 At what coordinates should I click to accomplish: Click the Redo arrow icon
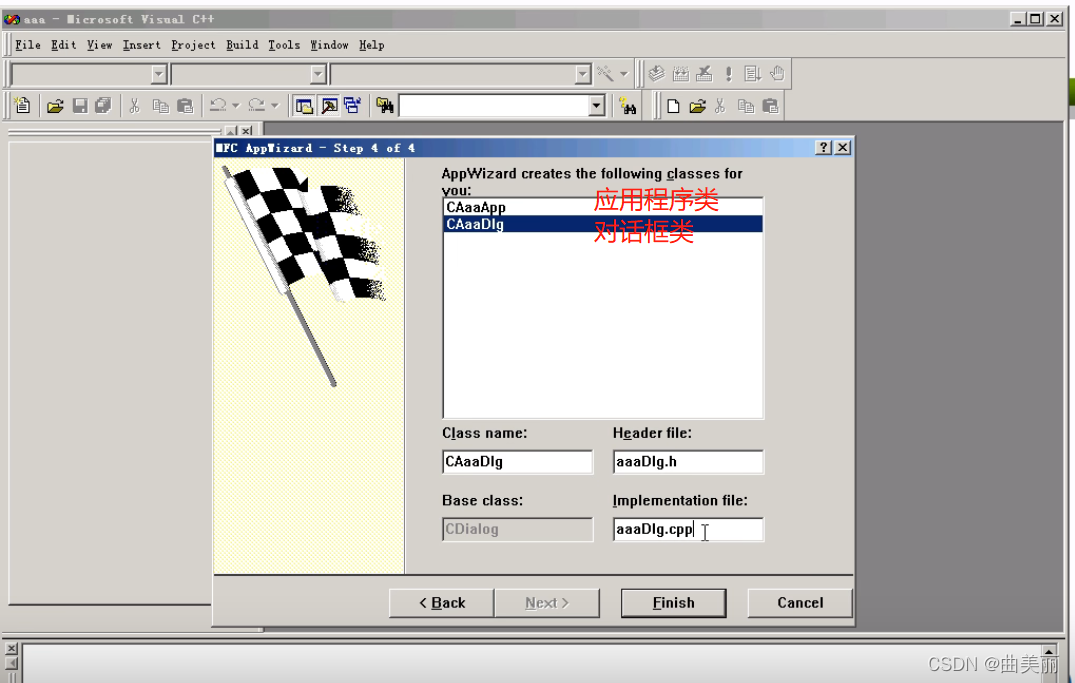pyautogui.click(x=256, y=106)
